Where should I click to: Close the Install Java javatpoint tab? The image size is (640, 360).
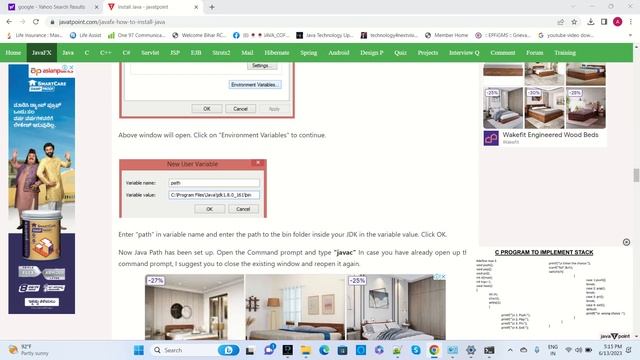pos(196,7)
